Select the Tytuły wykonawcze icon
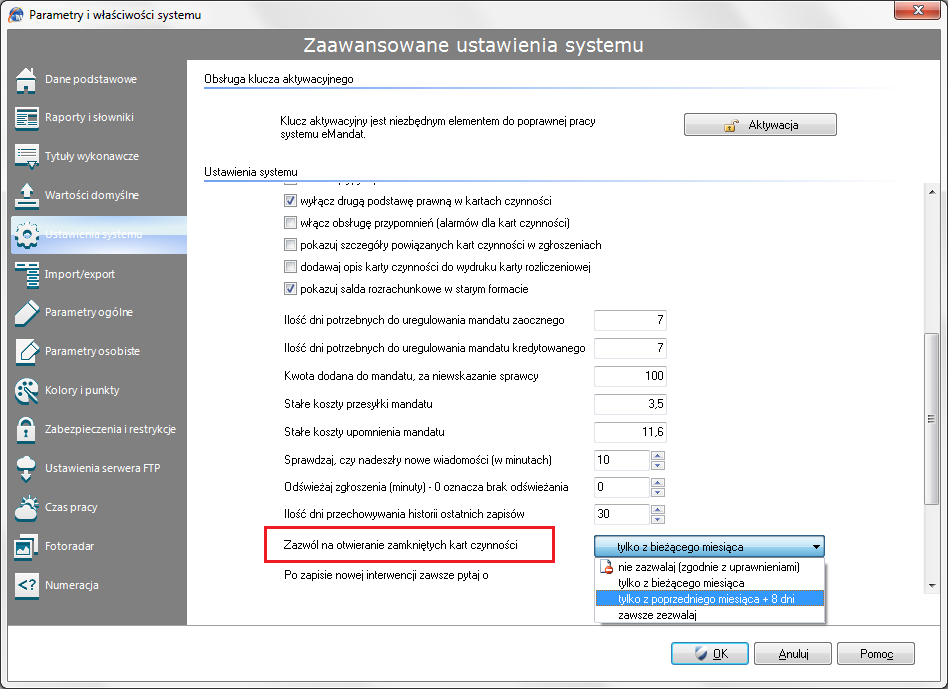The width and height of the screenshot is (948, 689). (x=27, y=157)
